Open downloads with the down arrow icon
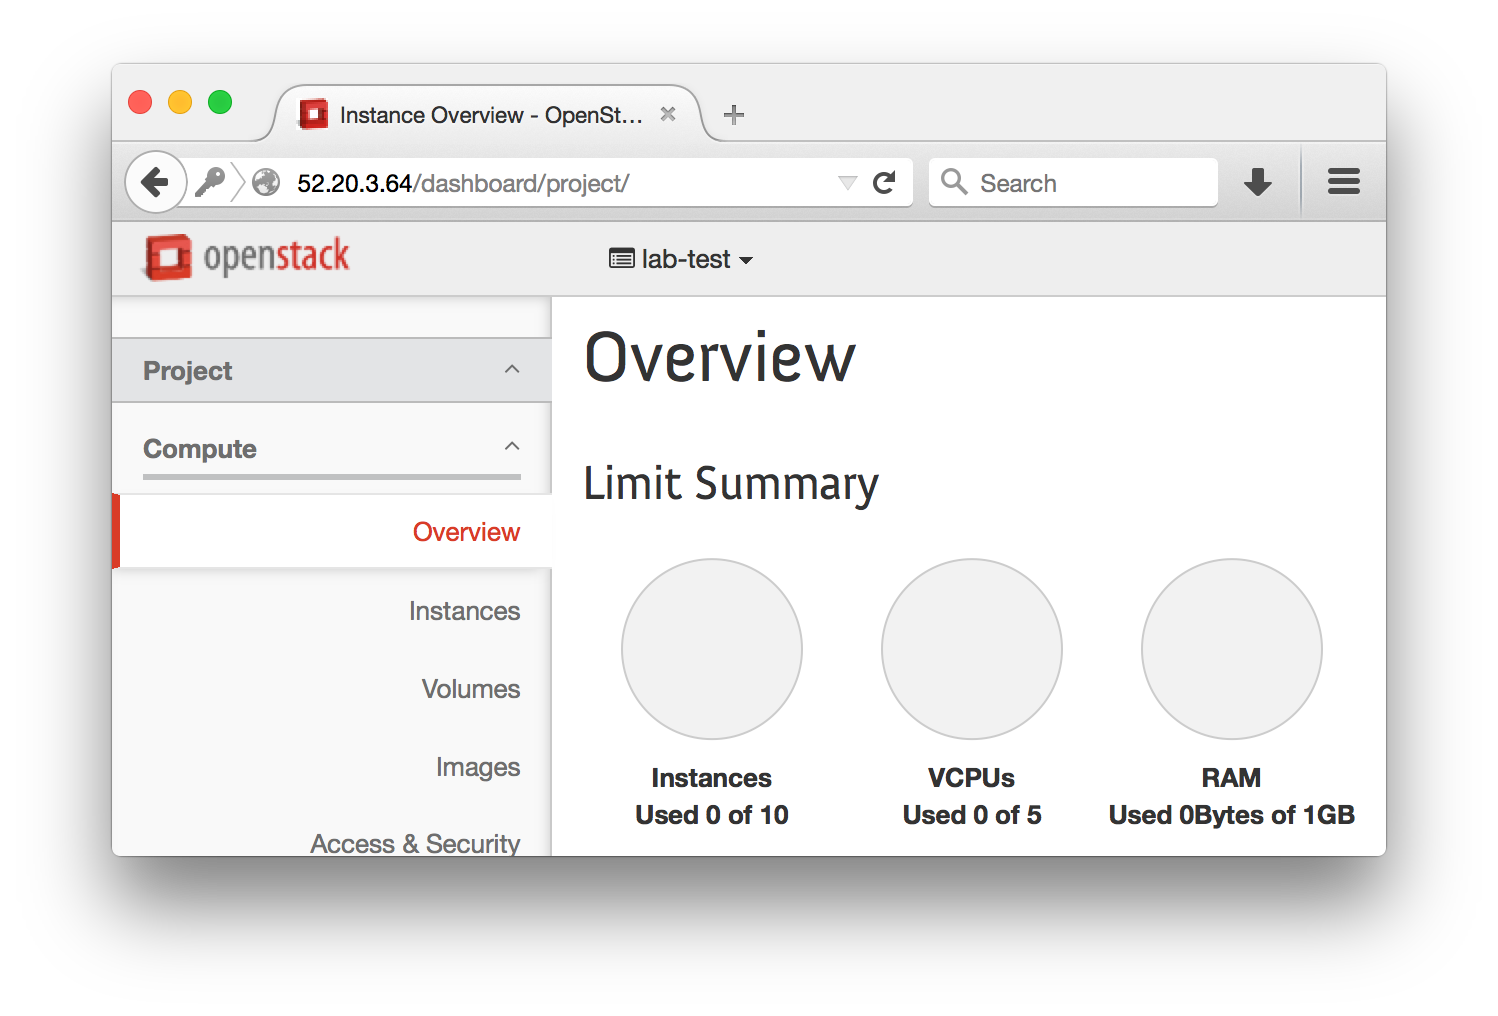 (1257, 182)
